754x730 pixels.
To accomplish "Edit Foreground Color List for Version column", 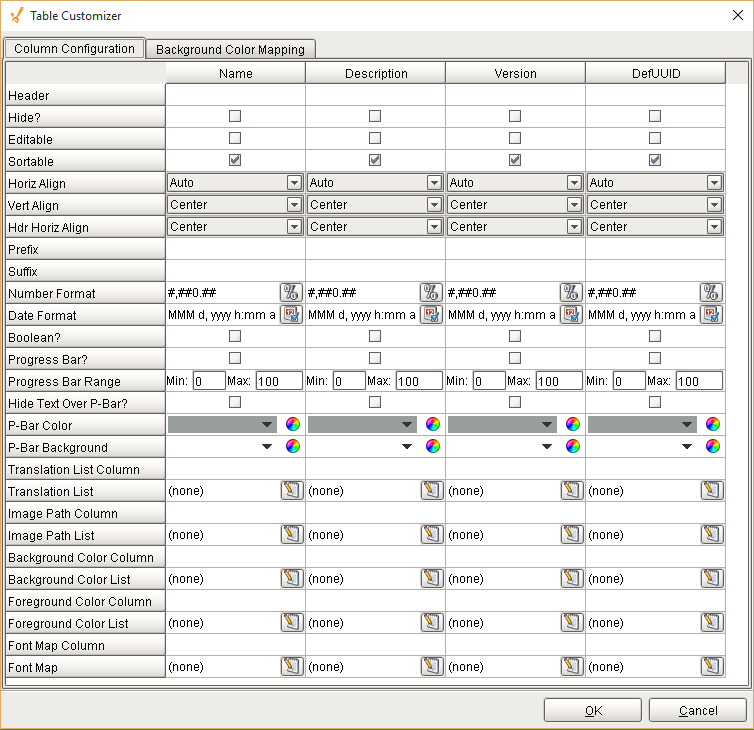I will (x=571, y=623).
